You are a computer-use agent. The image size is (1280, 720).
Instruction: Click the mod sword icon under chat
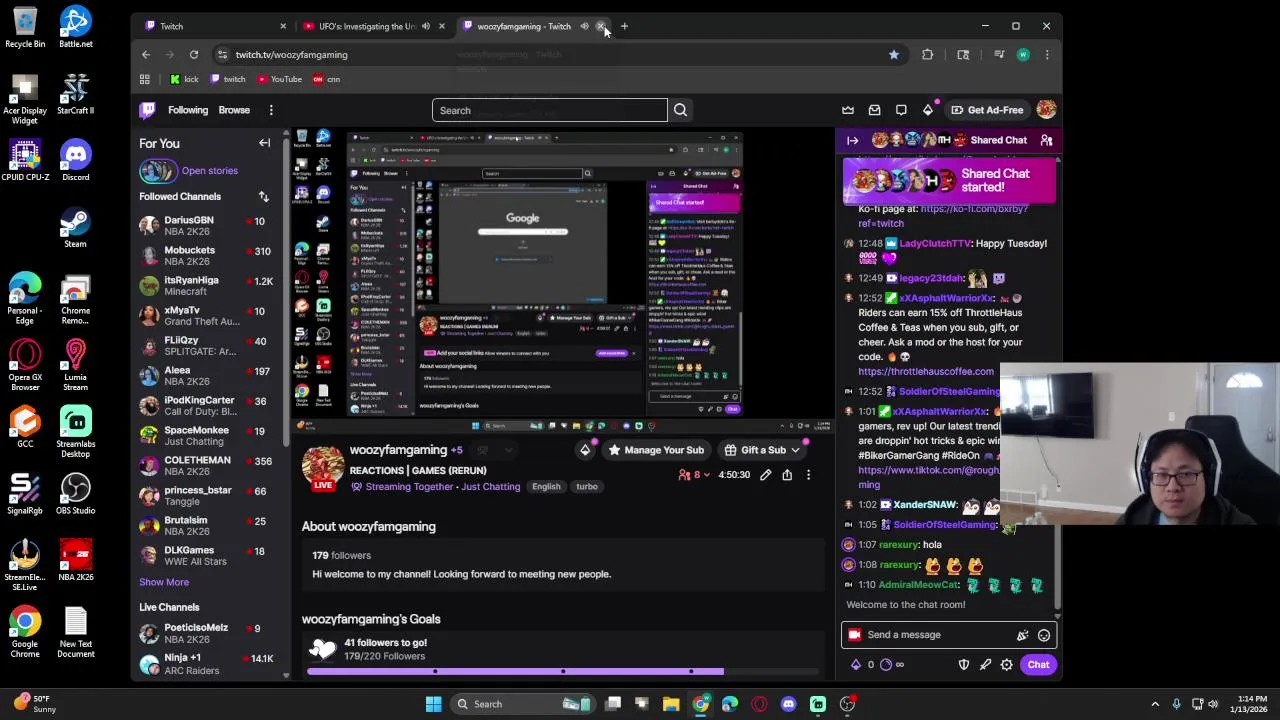click(985, 665)
